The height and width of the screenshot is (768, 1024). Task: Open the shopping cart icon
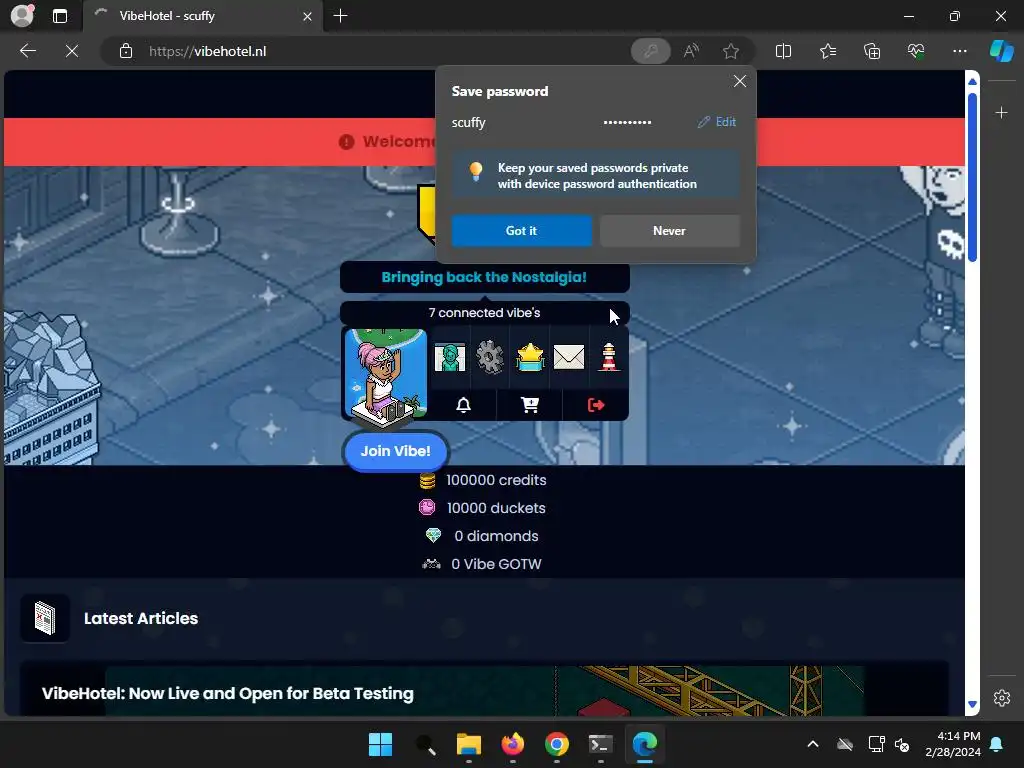click(530, 405)
